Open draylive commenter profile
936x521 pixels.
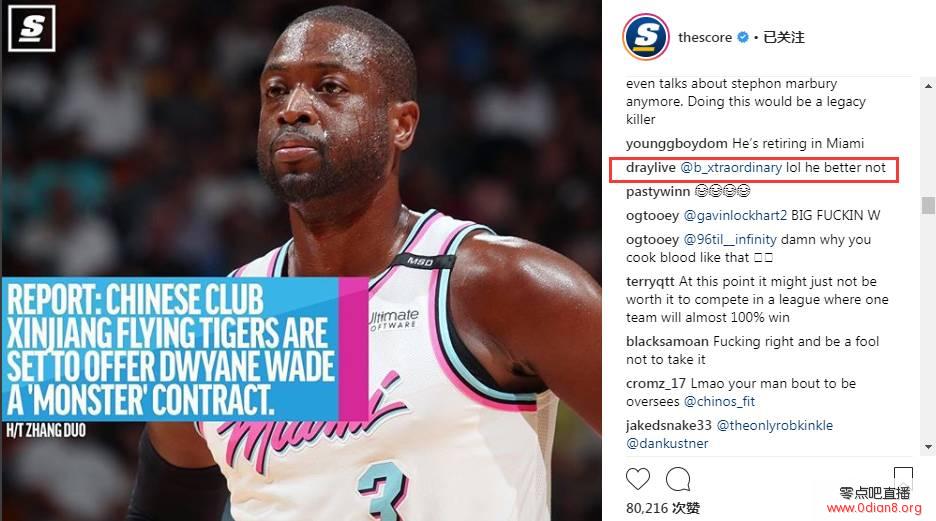pos(651,168)
